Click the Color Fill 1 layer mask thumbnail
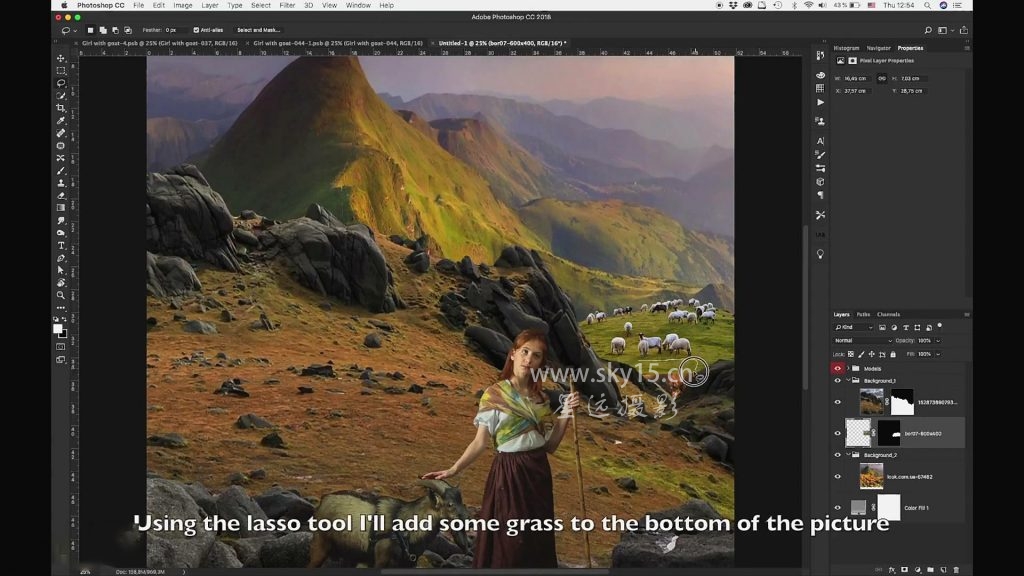This screenshot has height=576, width=1024. (889, 507)
